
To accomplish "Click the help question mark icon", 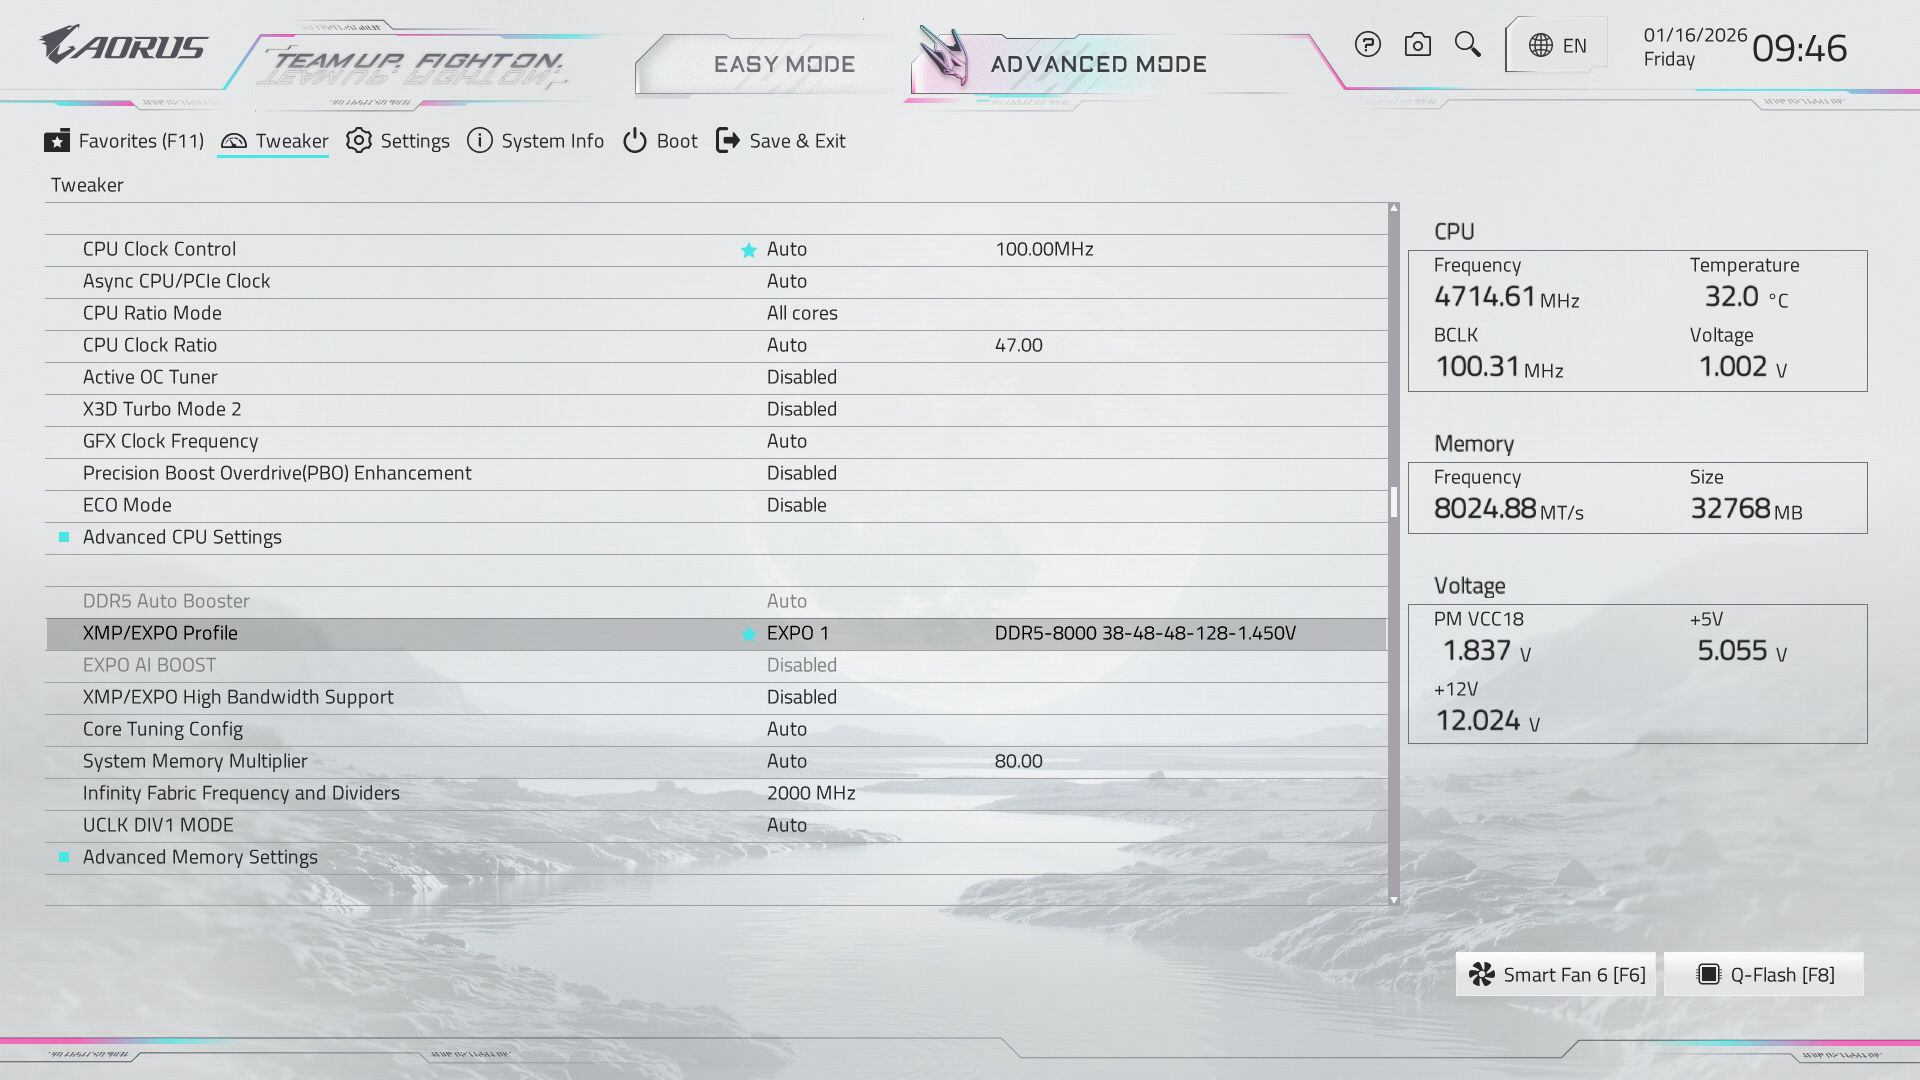I will click(x=1367, y=45).
